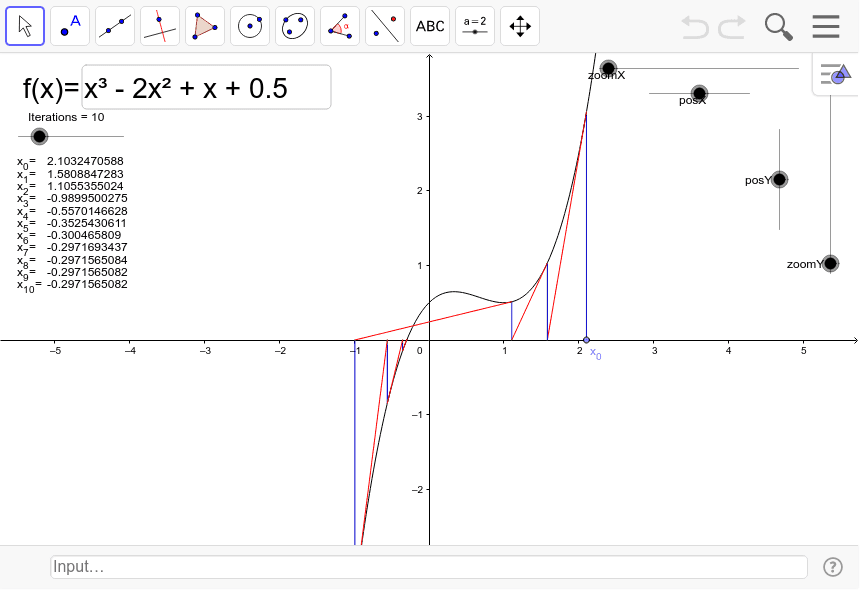Screen dimensions: 860x590
Task: Select the Line through two points tool
Action: coord(115,26)
